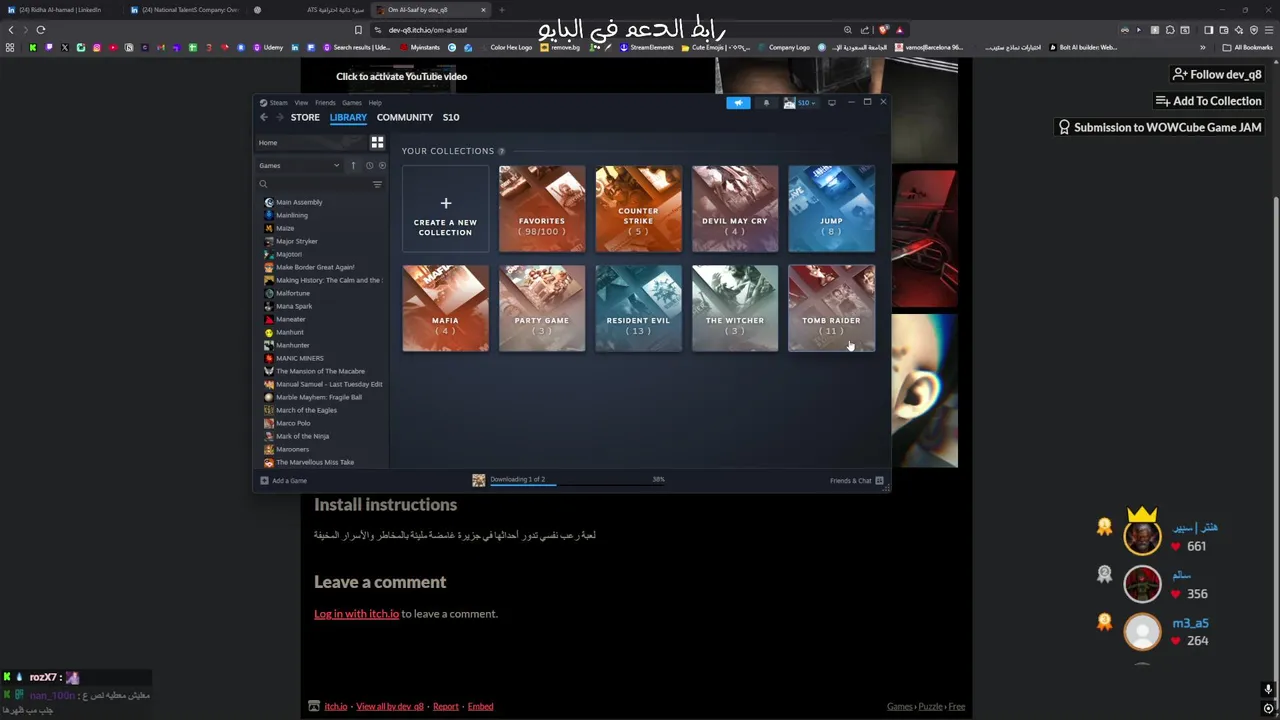Reload the browser page
Viewport: 1280px width, 720px height.
coord(41,30)
